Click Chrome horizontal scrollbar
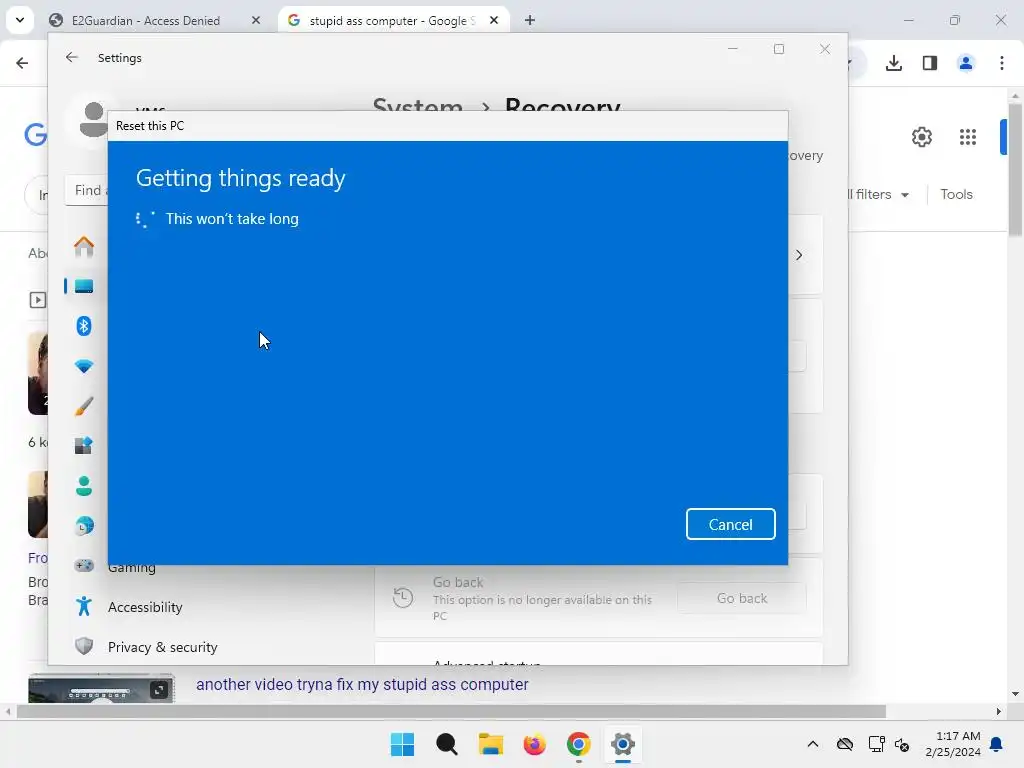The image size is (1024, 768). coord(451,711)
